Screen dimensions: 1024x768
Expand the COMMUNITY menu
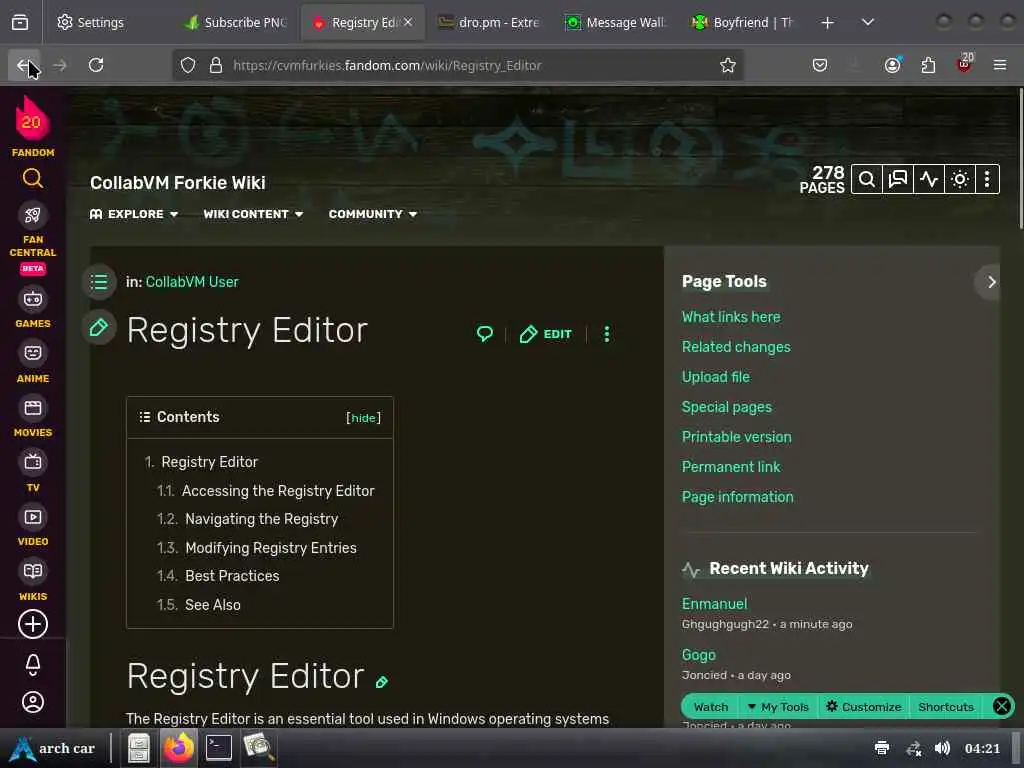(x=373, y=214)
